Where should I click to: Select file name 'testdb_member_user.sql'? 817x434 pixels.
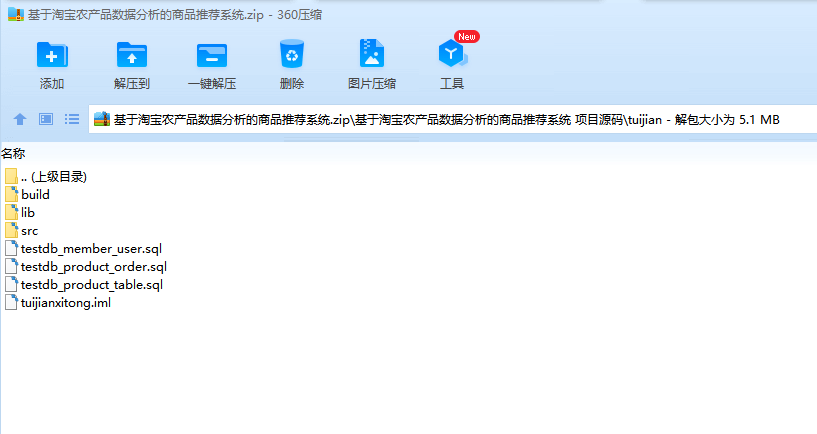point(91,249)
